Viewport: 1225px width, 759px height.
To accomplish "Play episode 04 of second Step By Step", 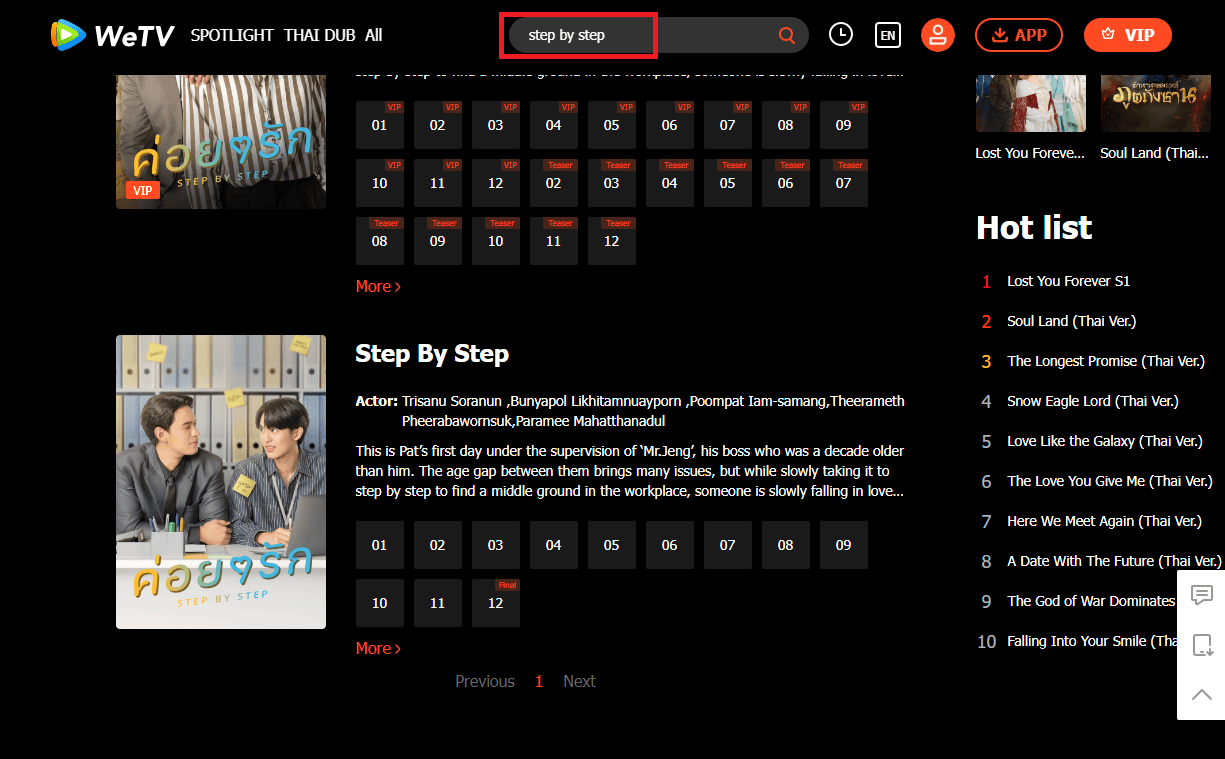I will click(x=554, y=545).
